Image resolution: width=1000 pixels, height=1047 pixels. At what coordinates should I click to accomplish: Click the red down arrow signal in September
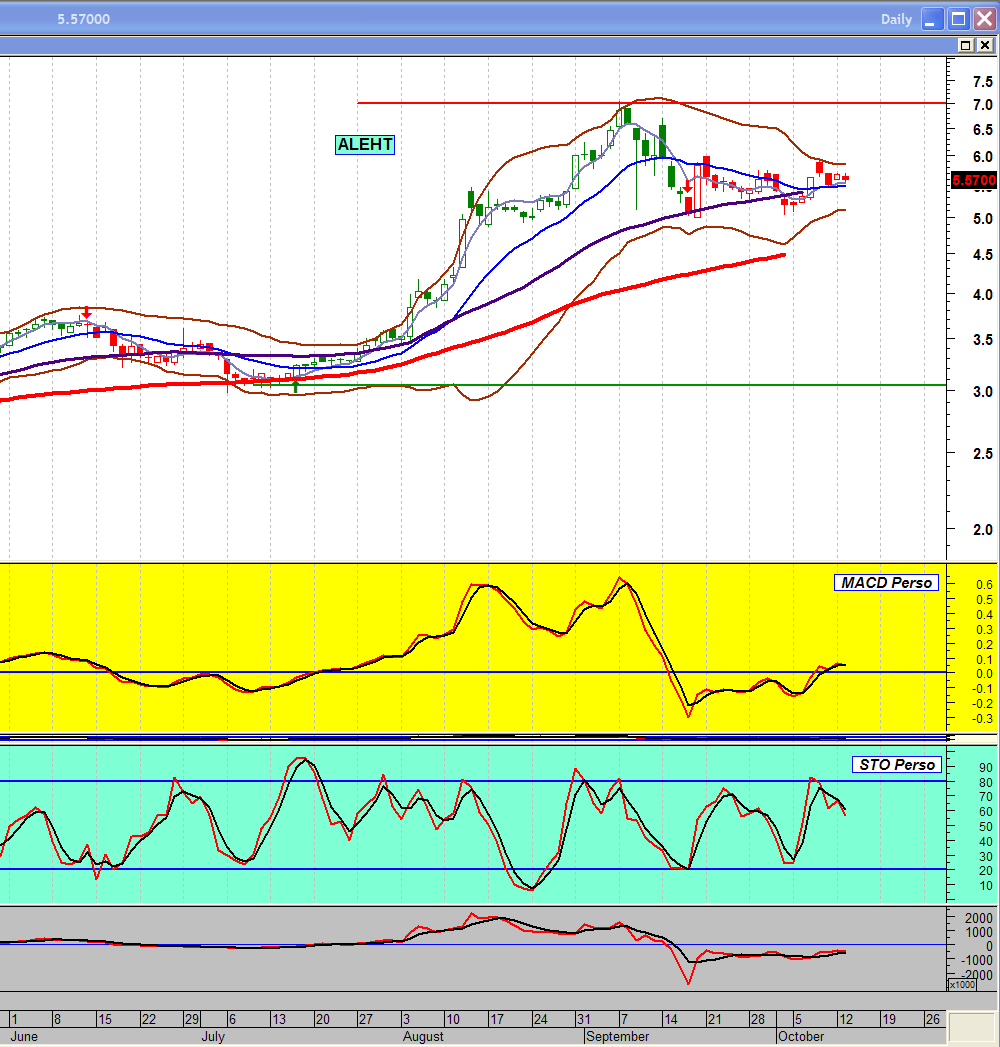pos(688,187)
